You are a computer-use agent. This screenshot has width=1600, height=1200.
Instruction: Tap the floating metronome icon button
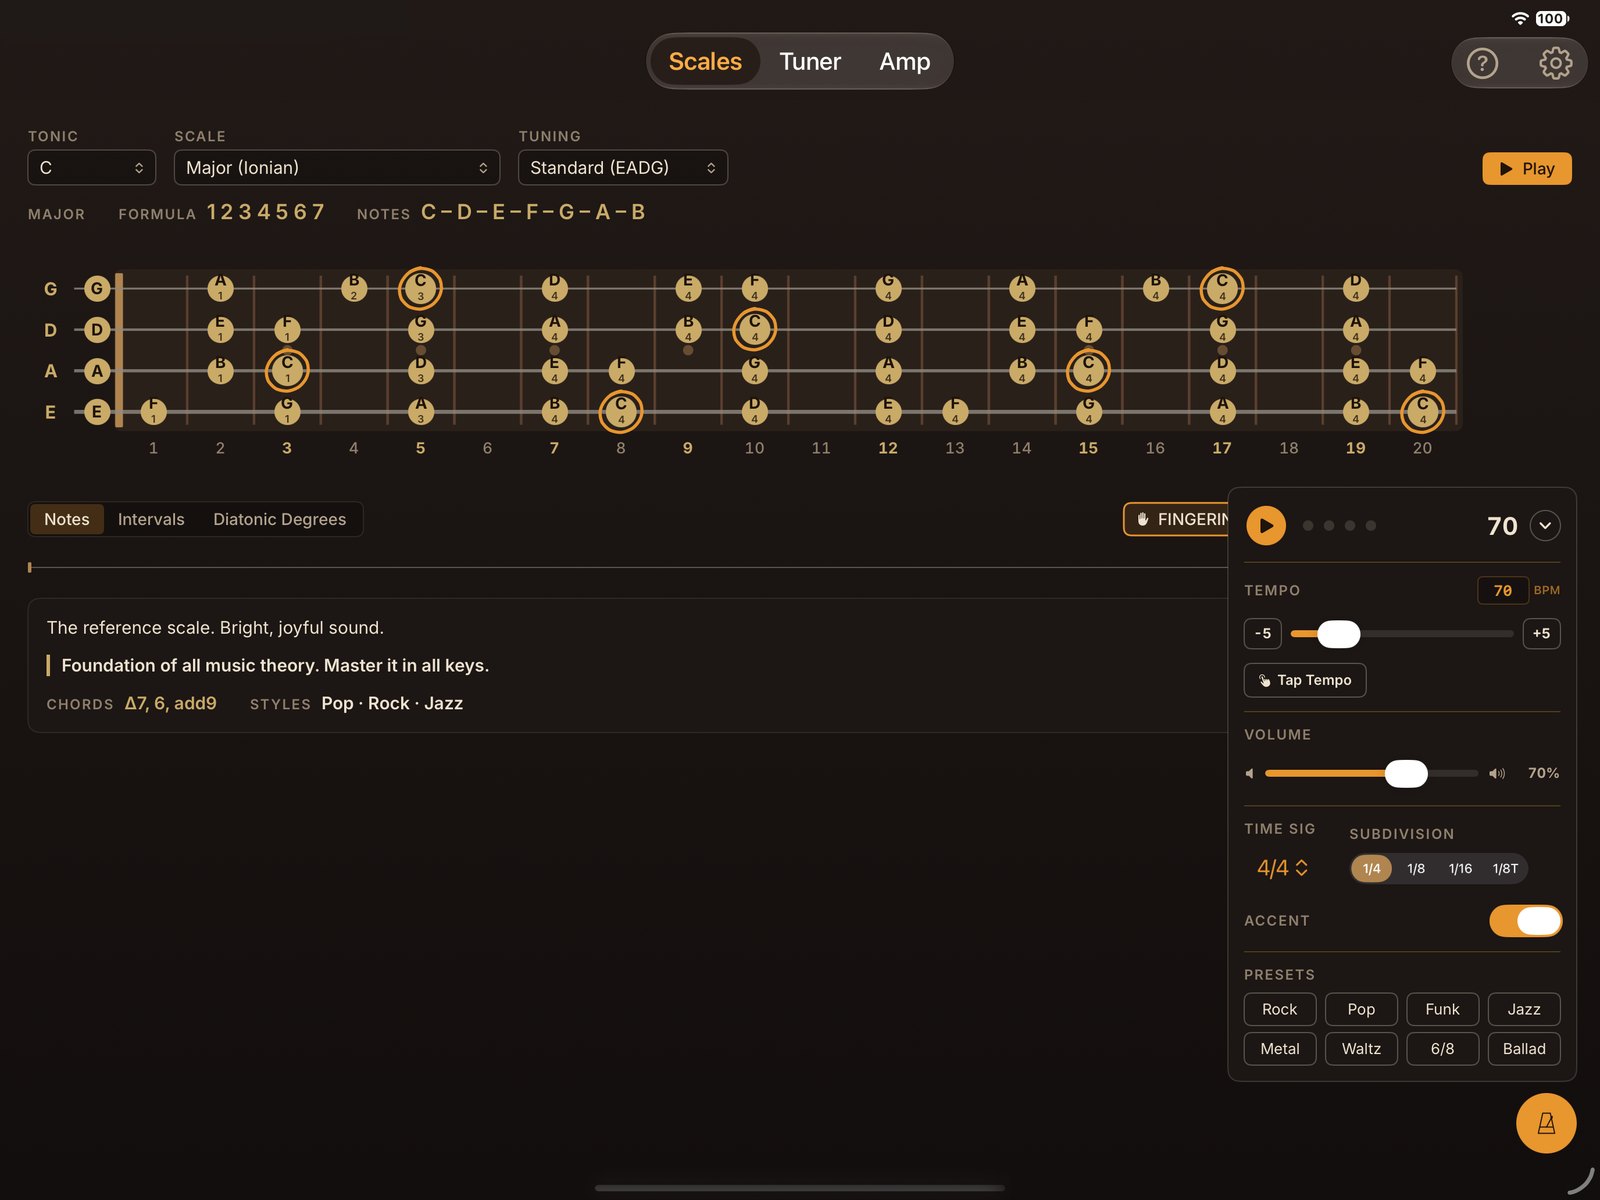click(x=1546, y=1123)
